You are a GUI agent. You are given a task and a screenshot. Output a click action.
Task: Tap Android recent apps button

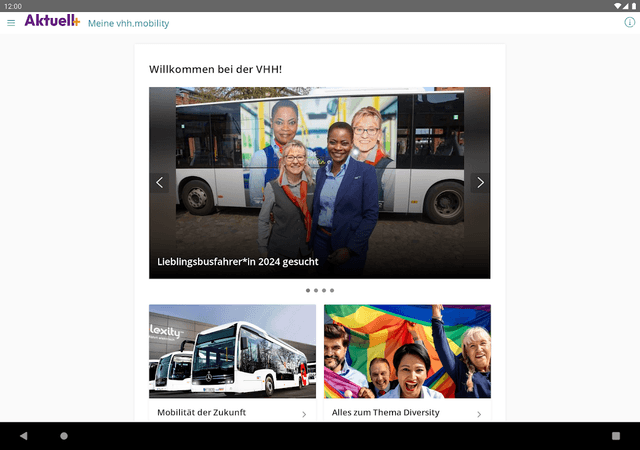616,436
